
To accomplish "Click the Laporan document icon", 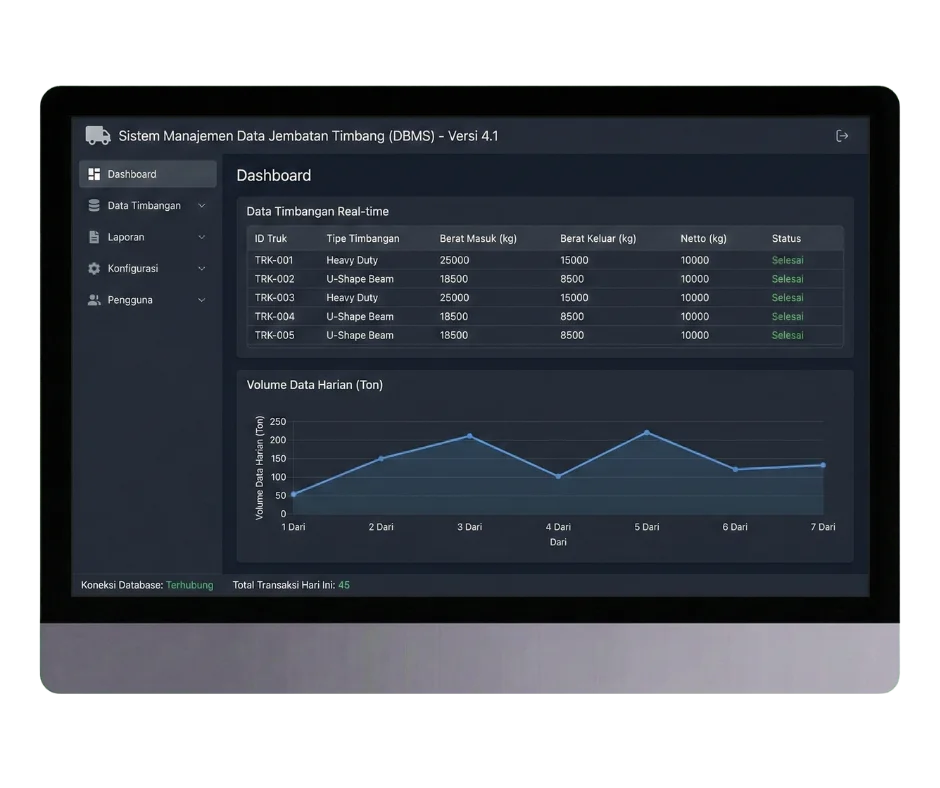I will pos(94,237).
